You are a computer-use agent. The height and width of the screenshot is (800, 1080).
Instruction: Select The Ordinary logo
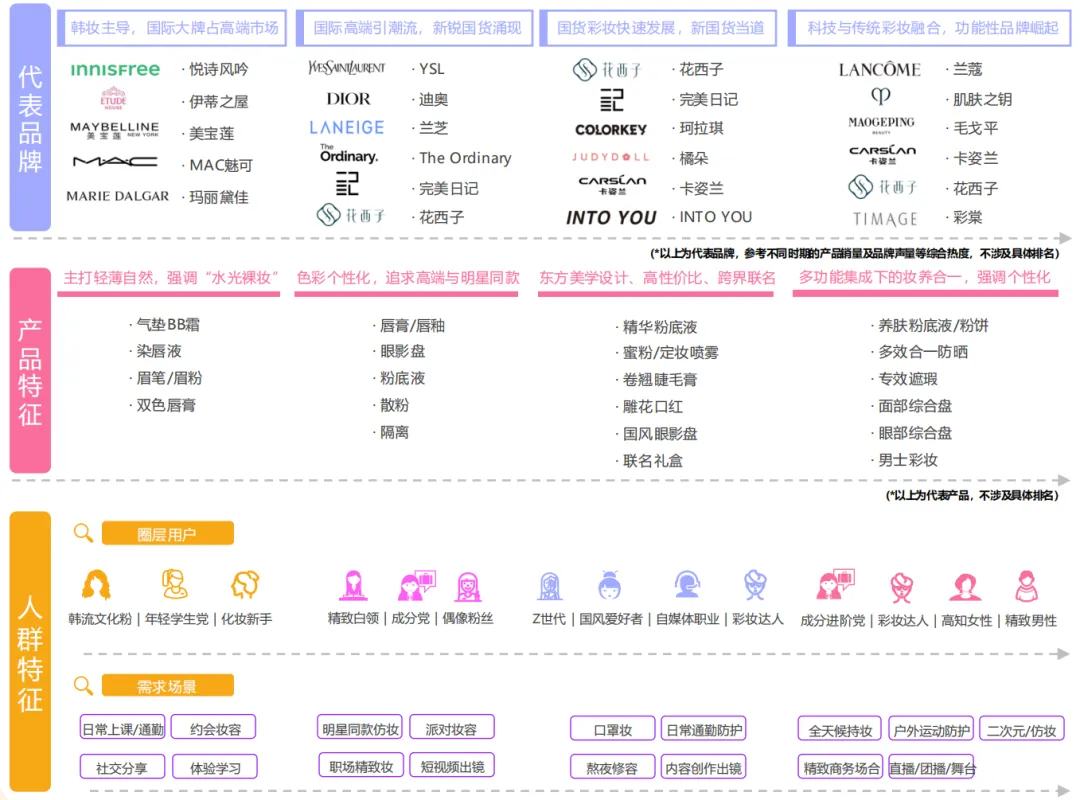click(349, 154)
